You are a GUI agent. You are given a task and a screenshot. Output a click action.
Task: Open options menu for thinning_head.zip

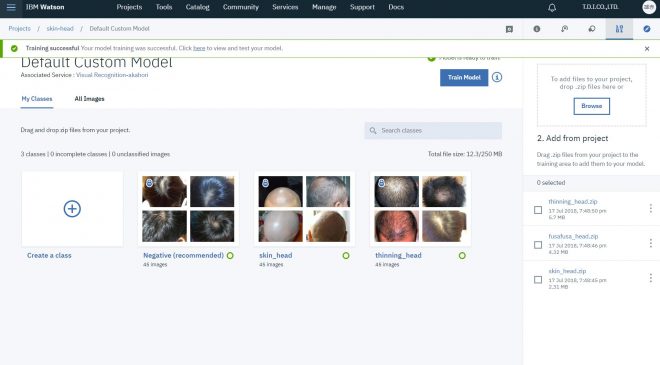tap(651, 208)
